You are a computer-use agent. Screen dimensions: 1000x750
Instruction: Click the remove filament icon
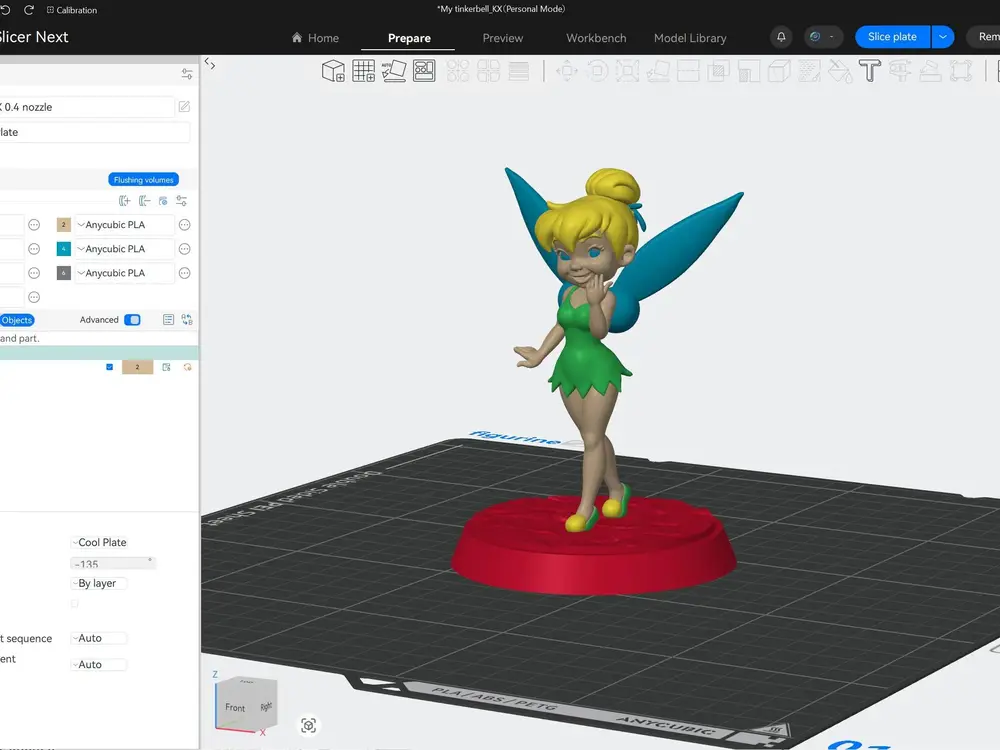[144, 201]
